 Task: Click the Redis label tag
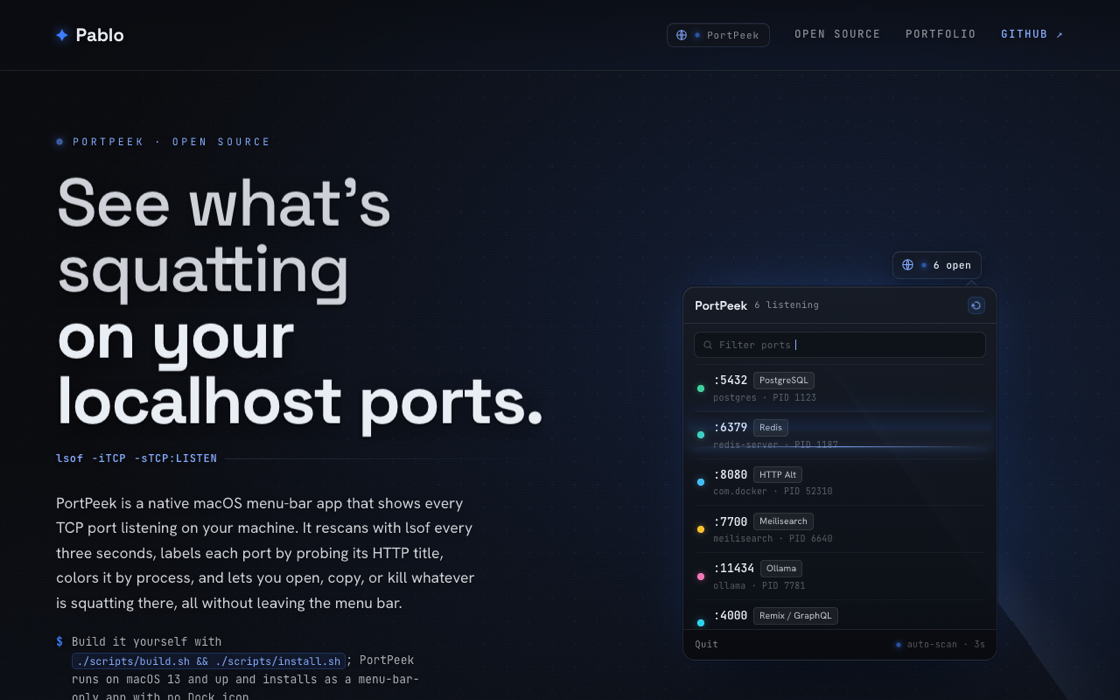(x=770, y=427)
